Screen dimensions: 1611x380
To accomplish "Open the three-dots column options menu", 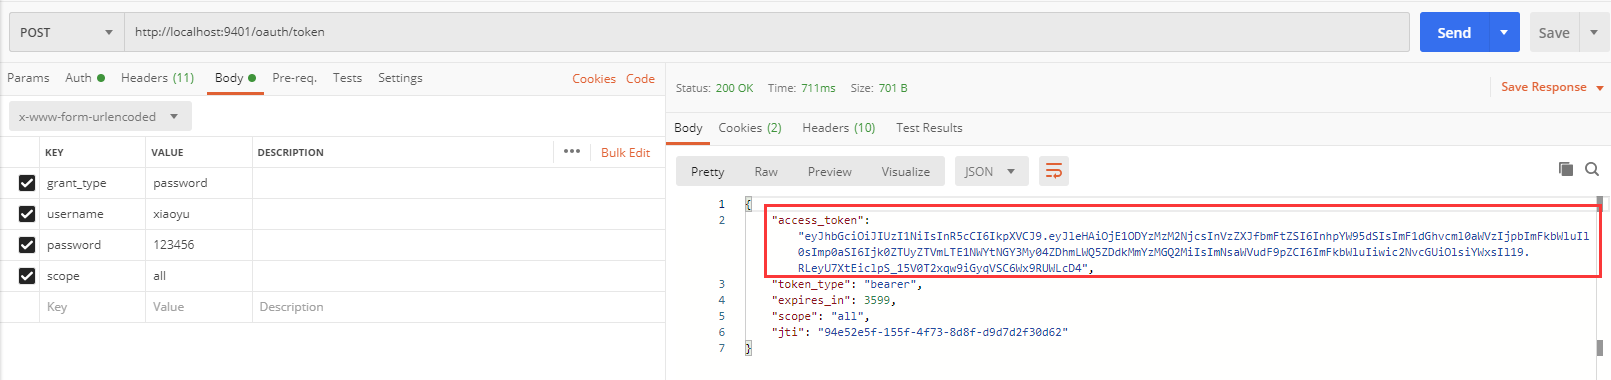I will click(572, 152).
